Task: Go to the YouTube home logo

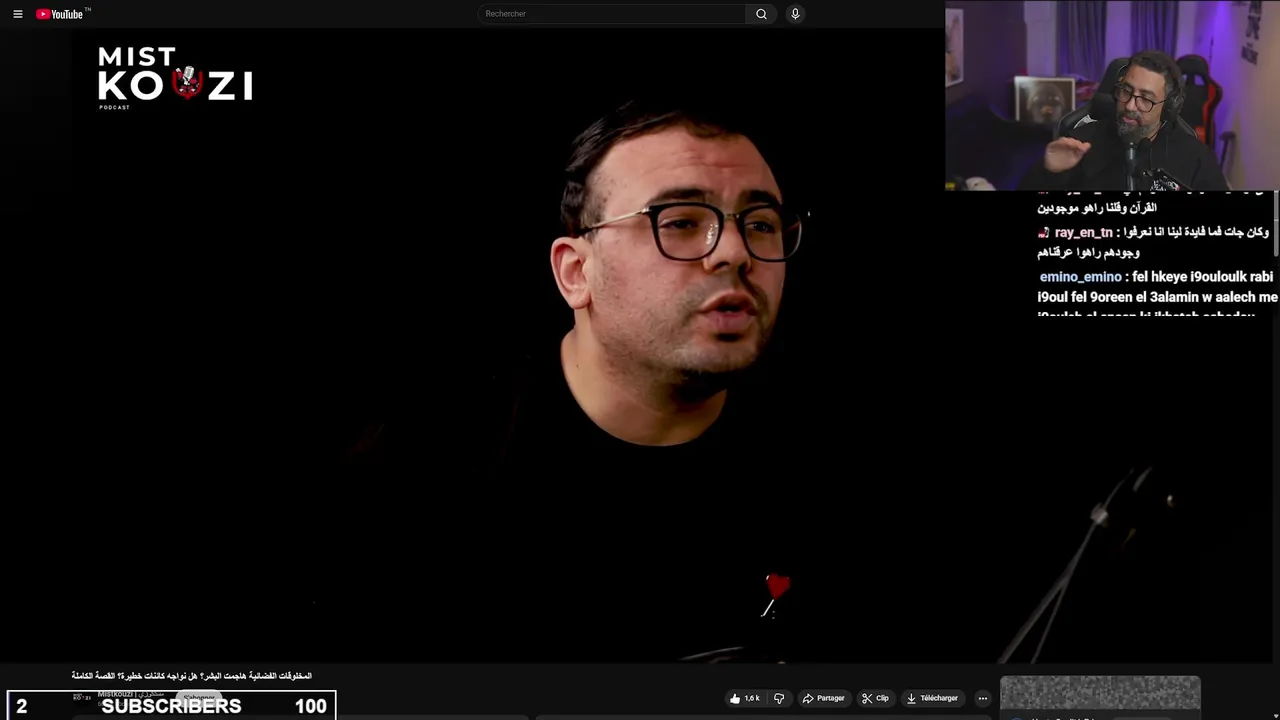Action: click(62, 14)
